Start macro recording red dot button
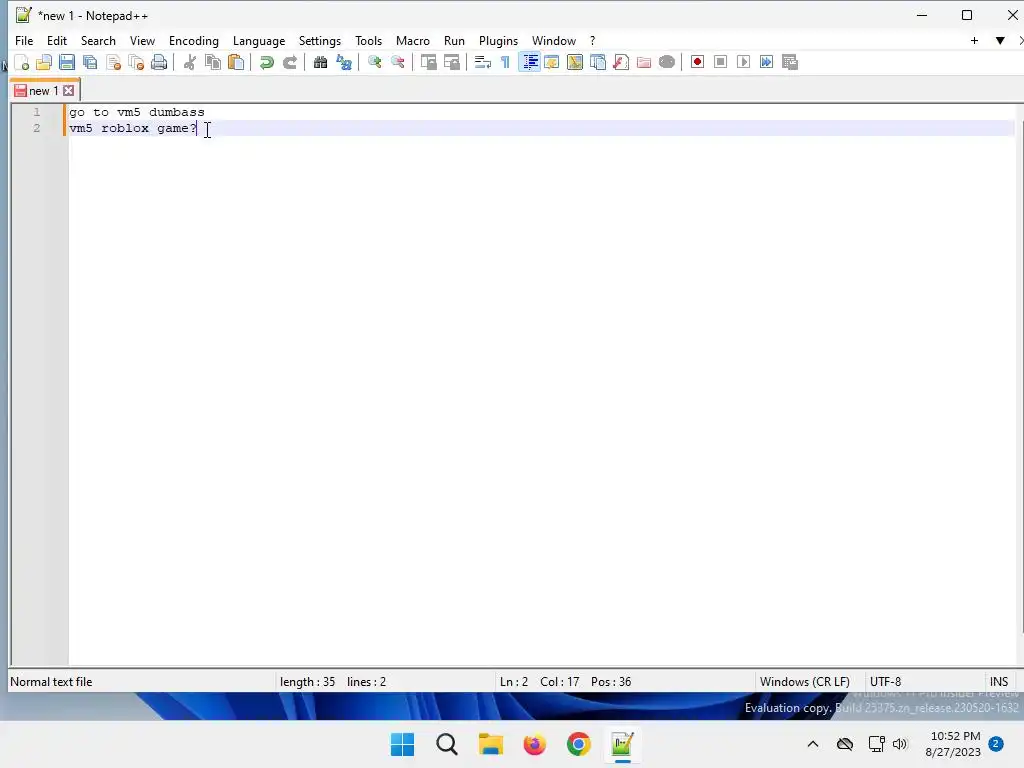Viewport: 1024px width, 768px height. pyautogui.click(x=697, y=62)
